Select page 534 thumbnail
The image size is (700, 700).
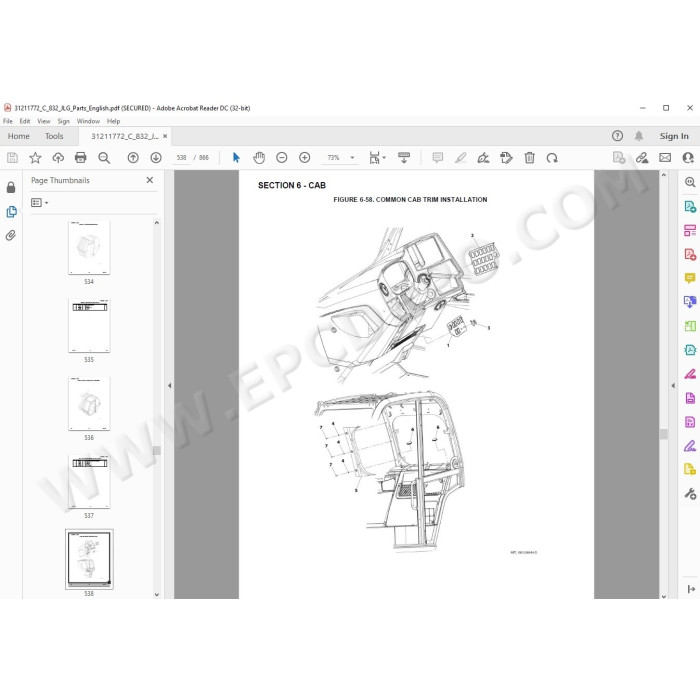tap(89, 247)
